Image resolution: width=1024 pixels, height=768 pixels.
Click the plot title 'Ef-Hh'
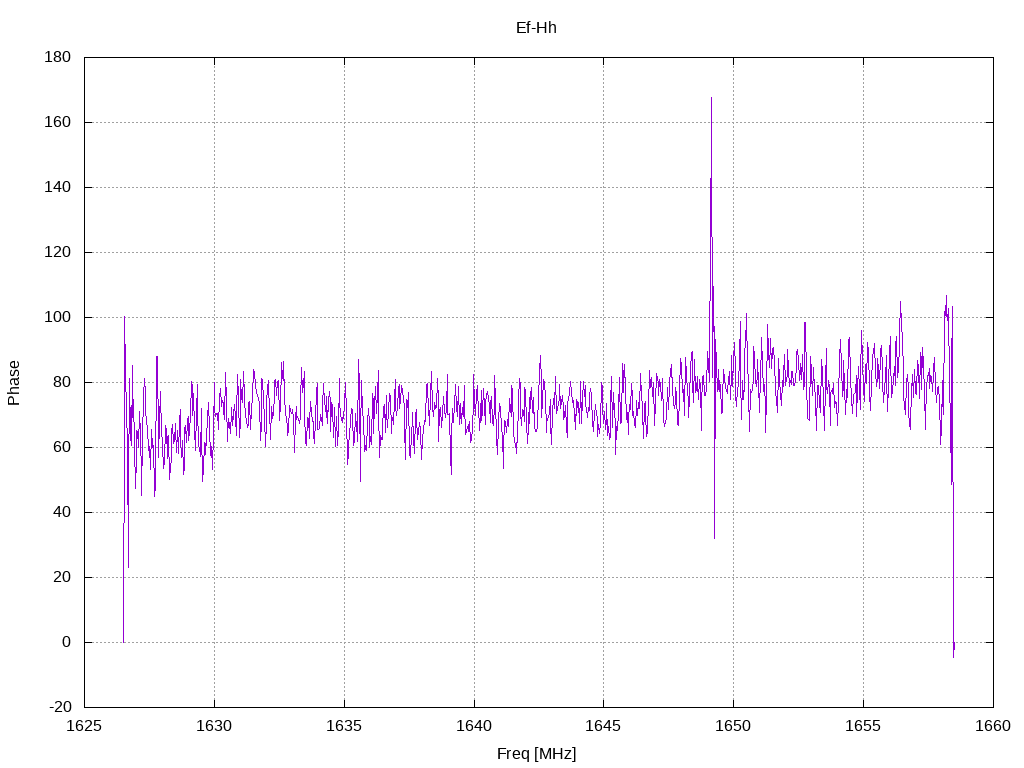pos(536,28)
